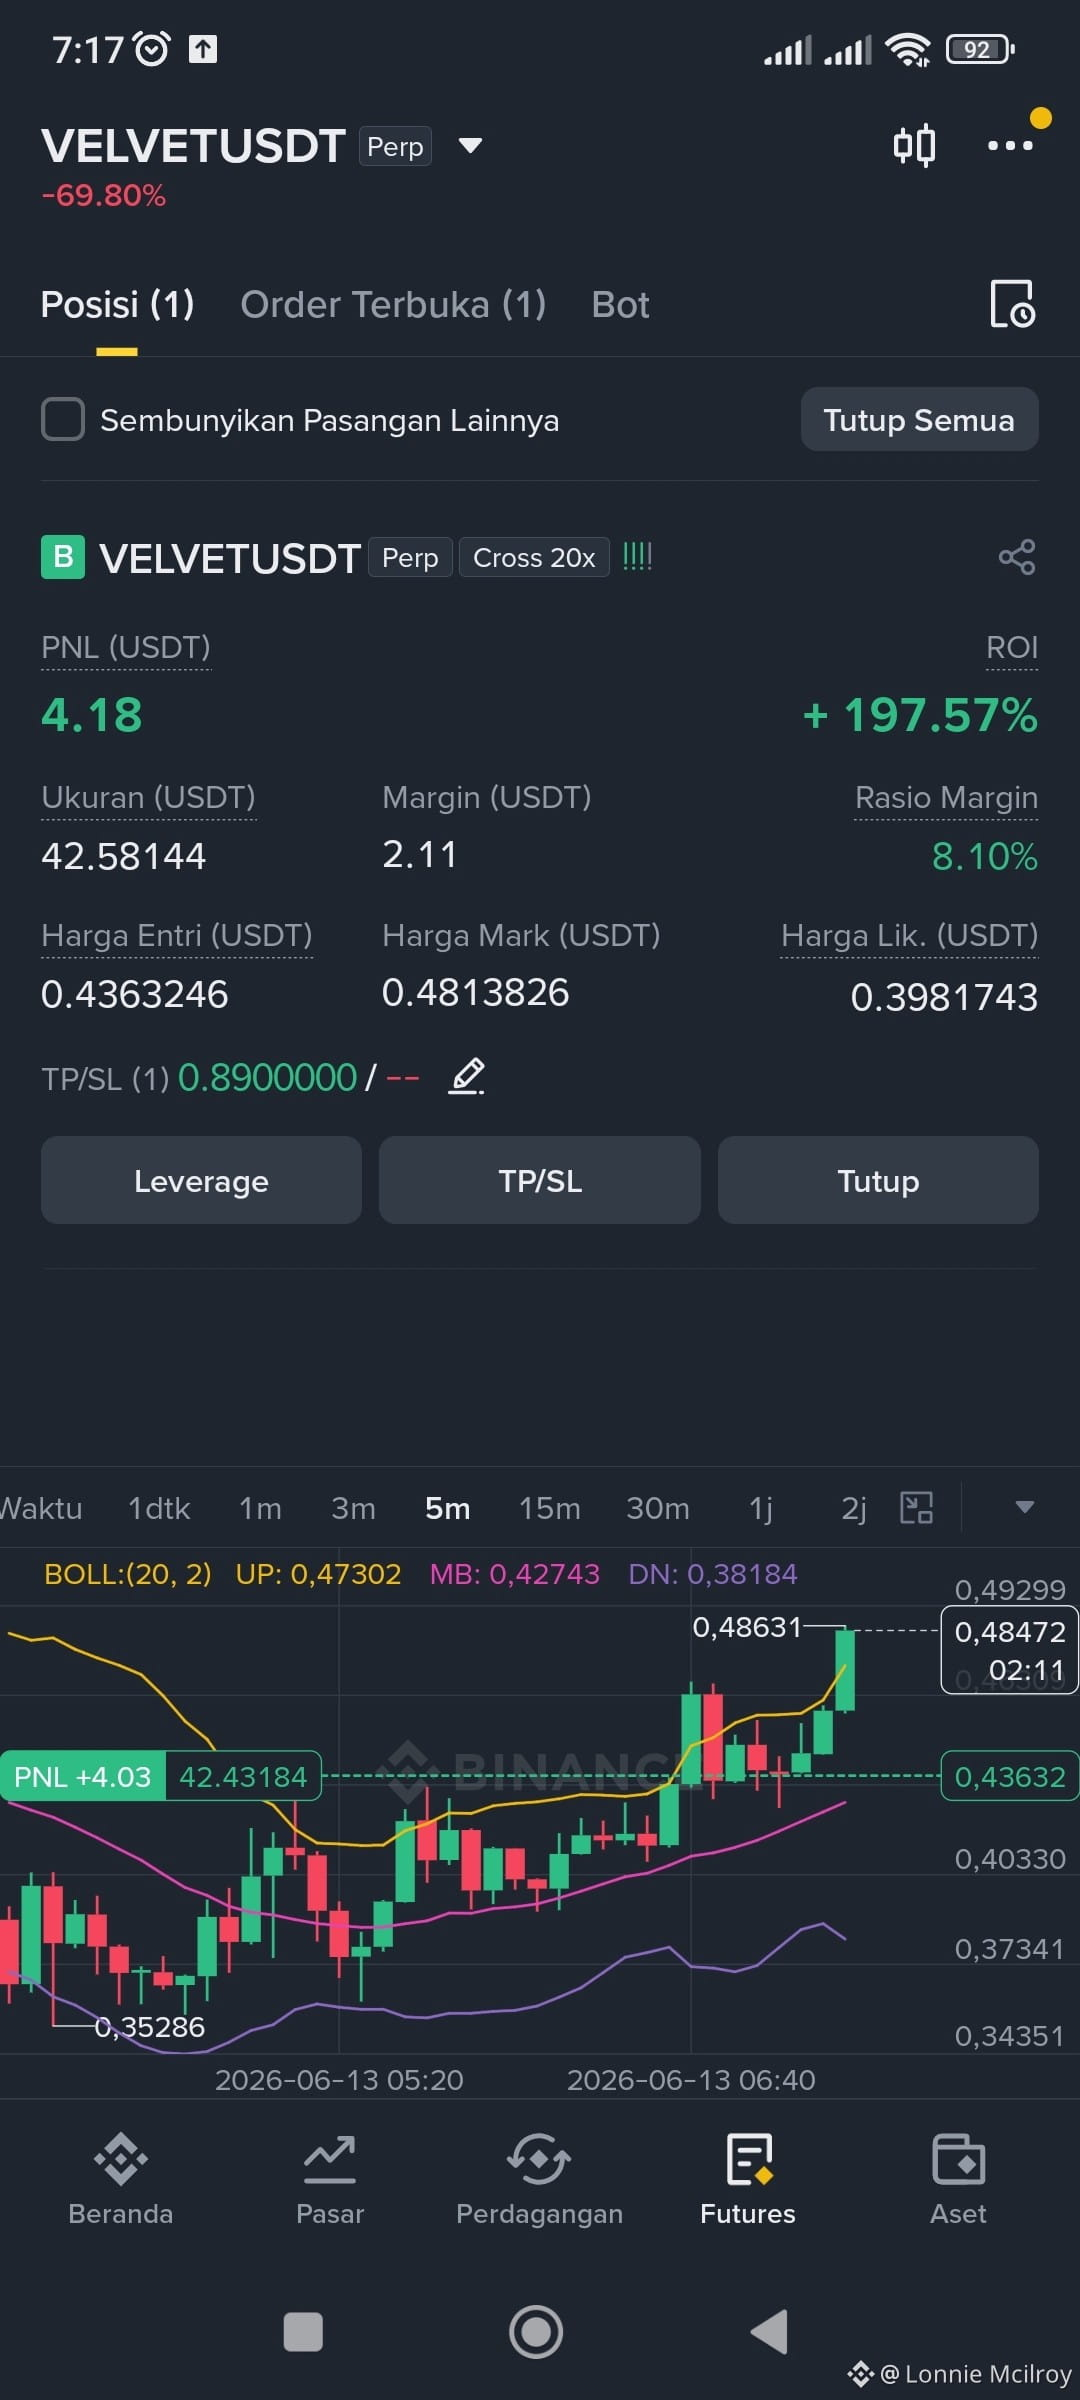Select the 1j chart interval
The image size is (1080, 2400).
tap(761, 1508)
